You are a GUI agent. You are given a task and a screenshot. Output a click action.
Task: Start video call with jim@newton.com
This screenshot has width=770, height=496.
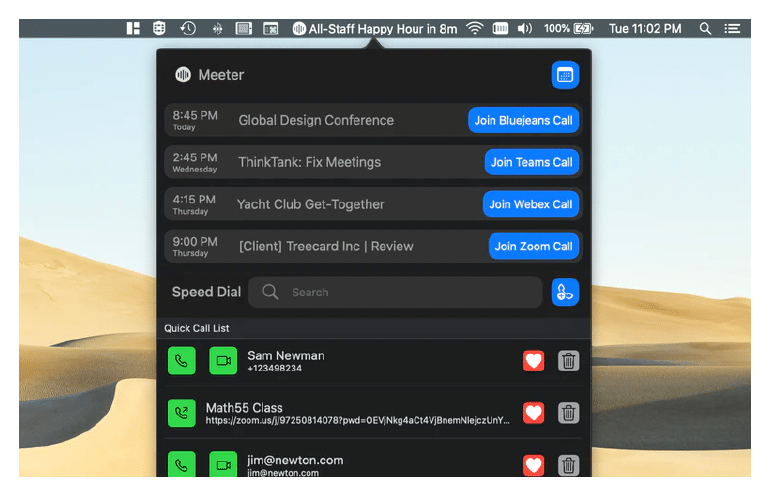click(x=223, y=464)
